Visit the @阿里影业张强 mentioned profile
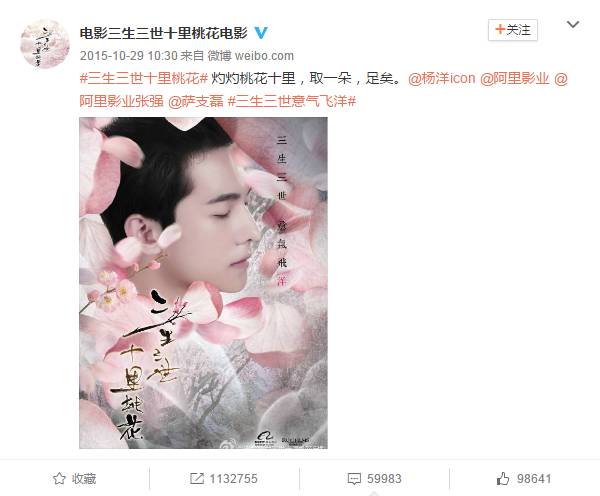Image resolution: width=600 pixels, height=496 pixels. (121, 101)
